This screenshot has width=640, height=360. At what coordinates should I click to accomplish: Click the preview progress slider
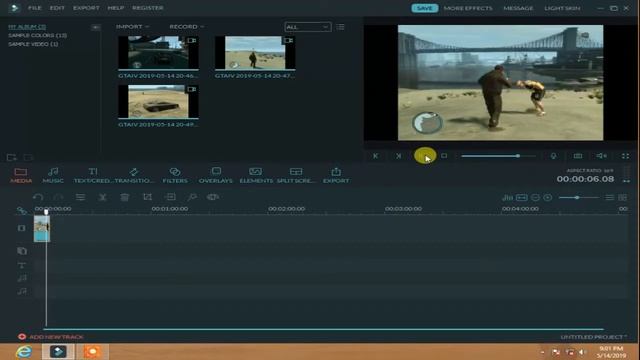pos(498,156)
